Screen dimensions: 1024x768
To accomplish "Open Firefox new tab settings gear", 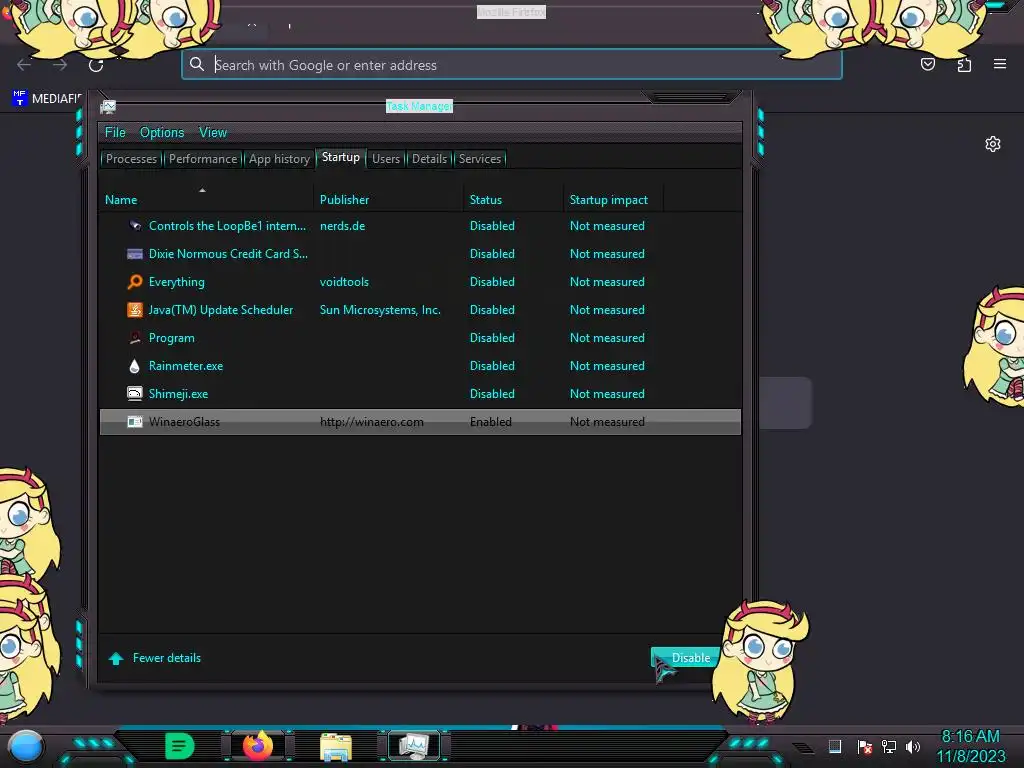I will pyautogui.click(x=993, y=144).
